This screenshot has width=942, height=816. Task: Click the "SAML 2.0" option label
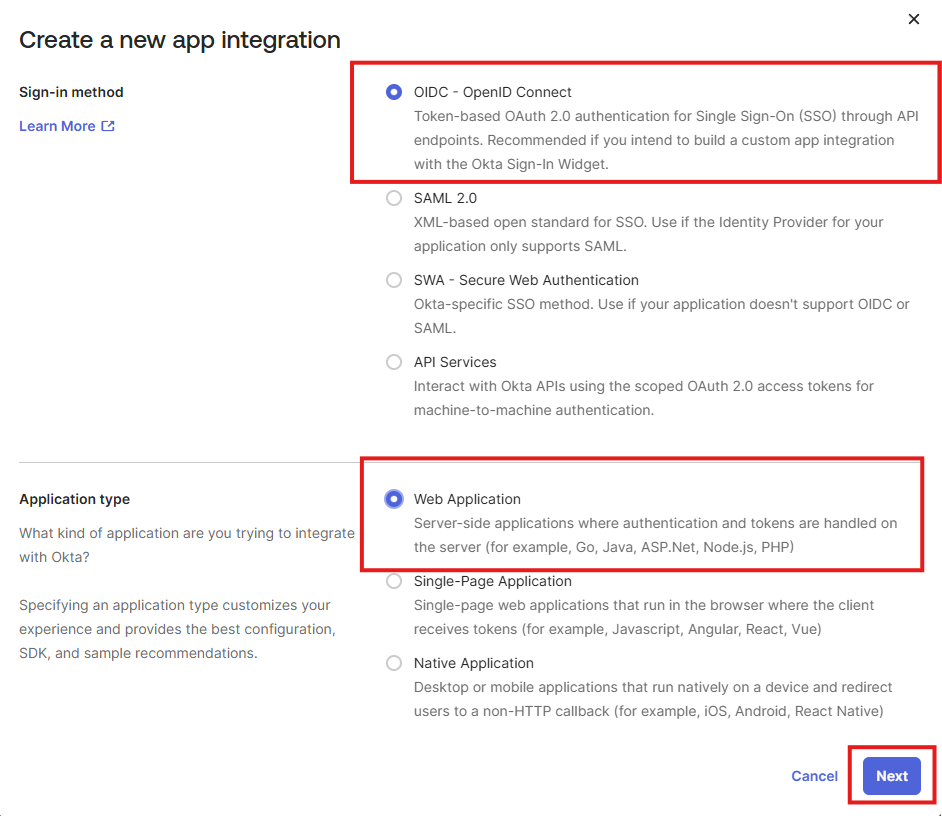click(445, 198)
